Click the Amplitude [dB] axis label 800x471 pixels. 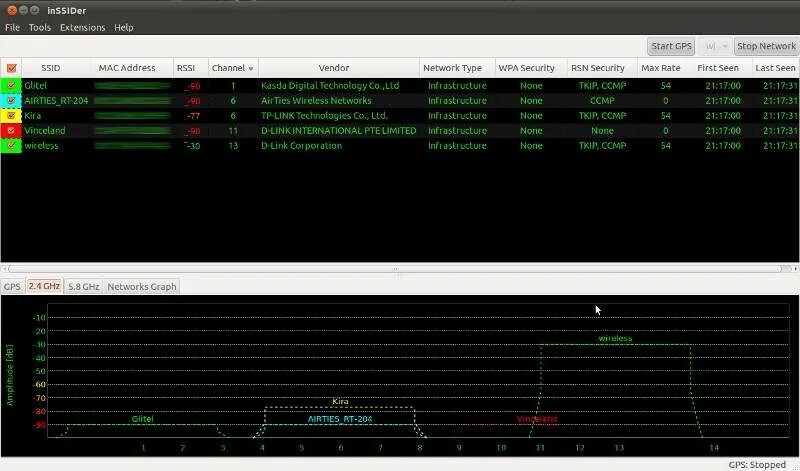click(10, 375)
